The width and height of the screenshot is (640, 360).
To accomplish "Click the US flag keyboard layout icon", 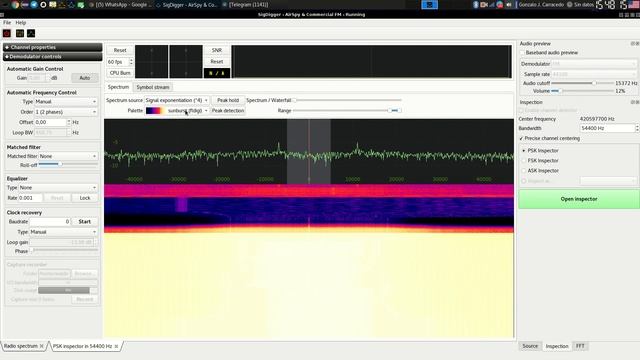I will [x=635, y=5].
